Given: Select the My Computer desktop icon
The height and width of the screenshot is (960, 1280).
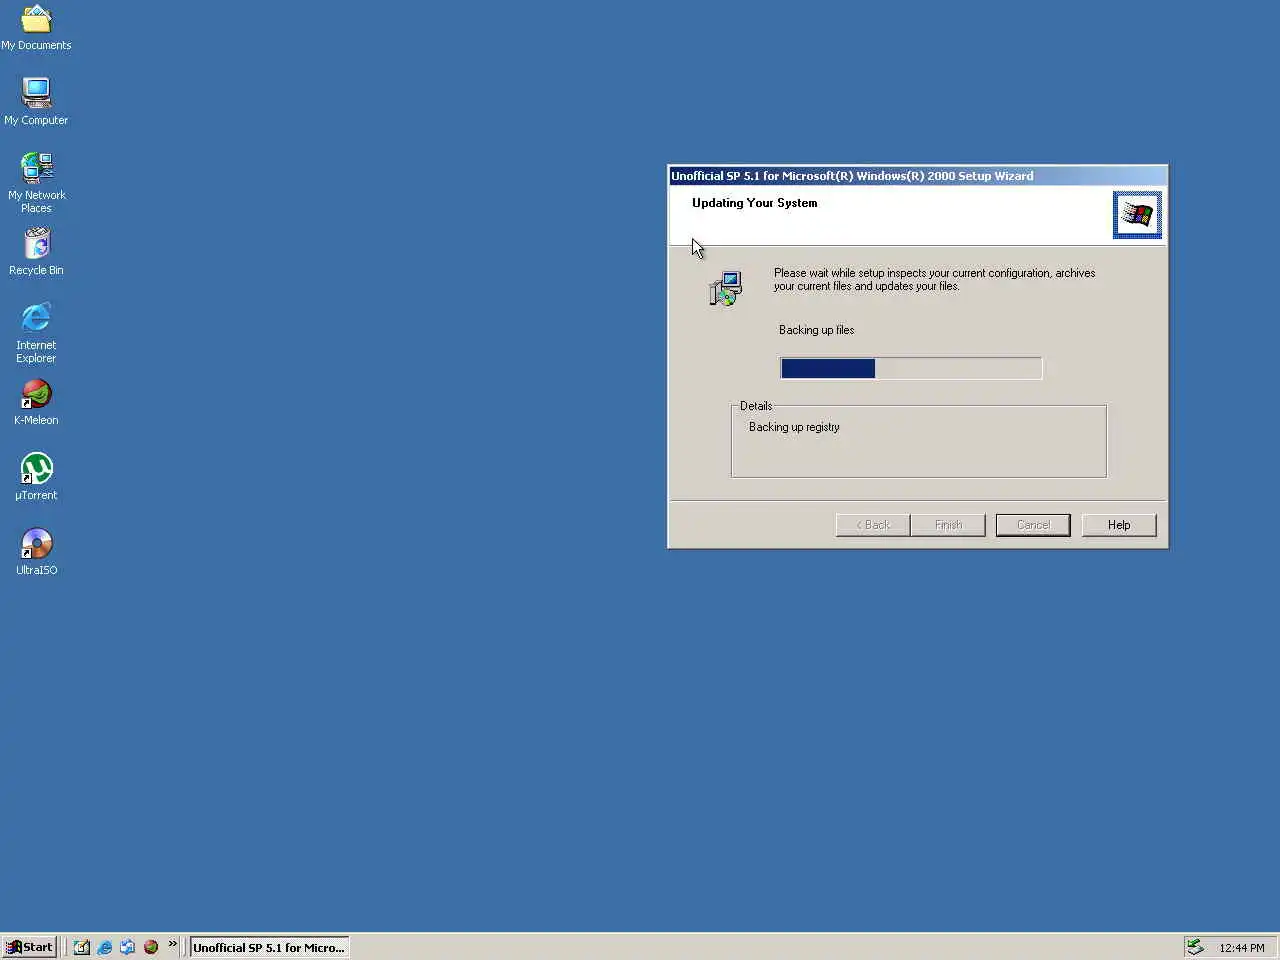Looking at the screenshot, I should (36, 101).
